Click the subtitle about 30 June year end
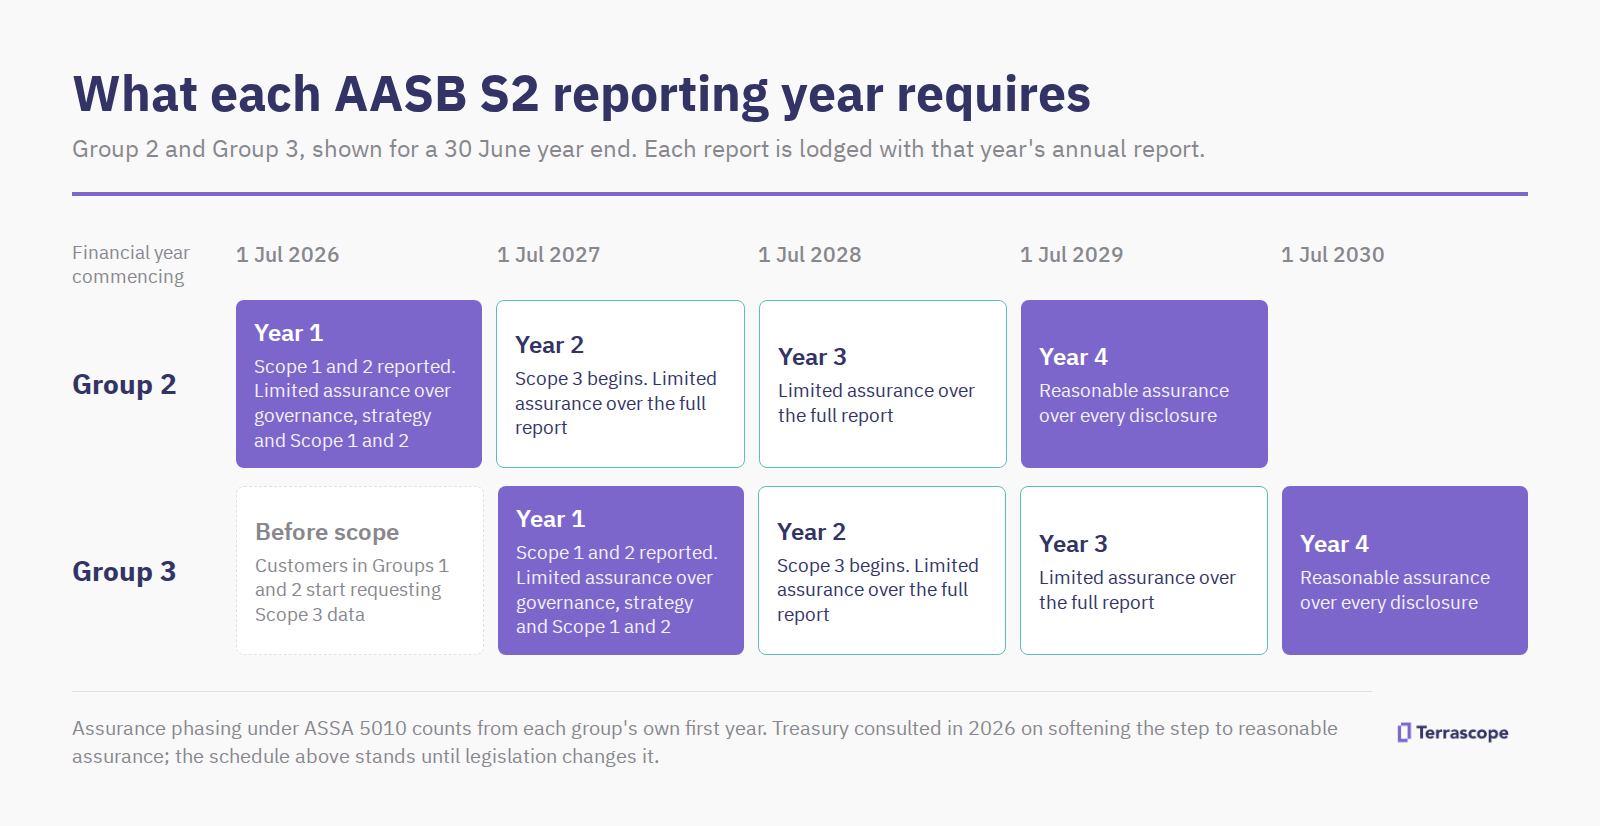 coord(638,149)
